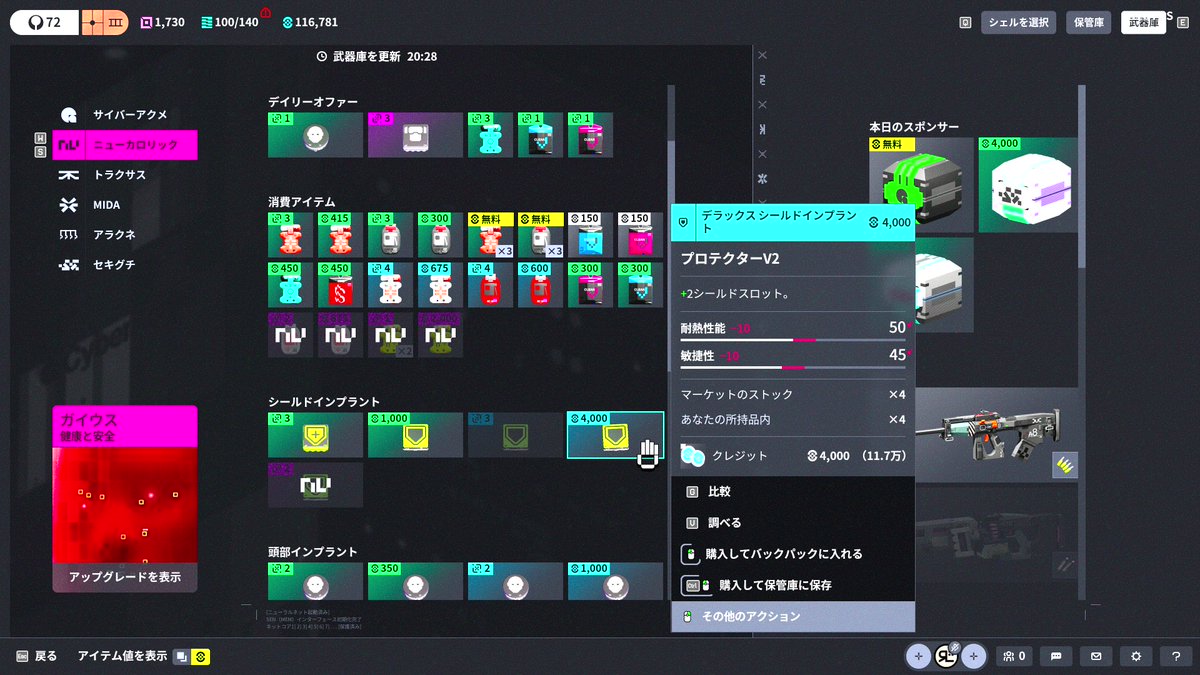Click the locked shield implant below the green one

(315, 485)
